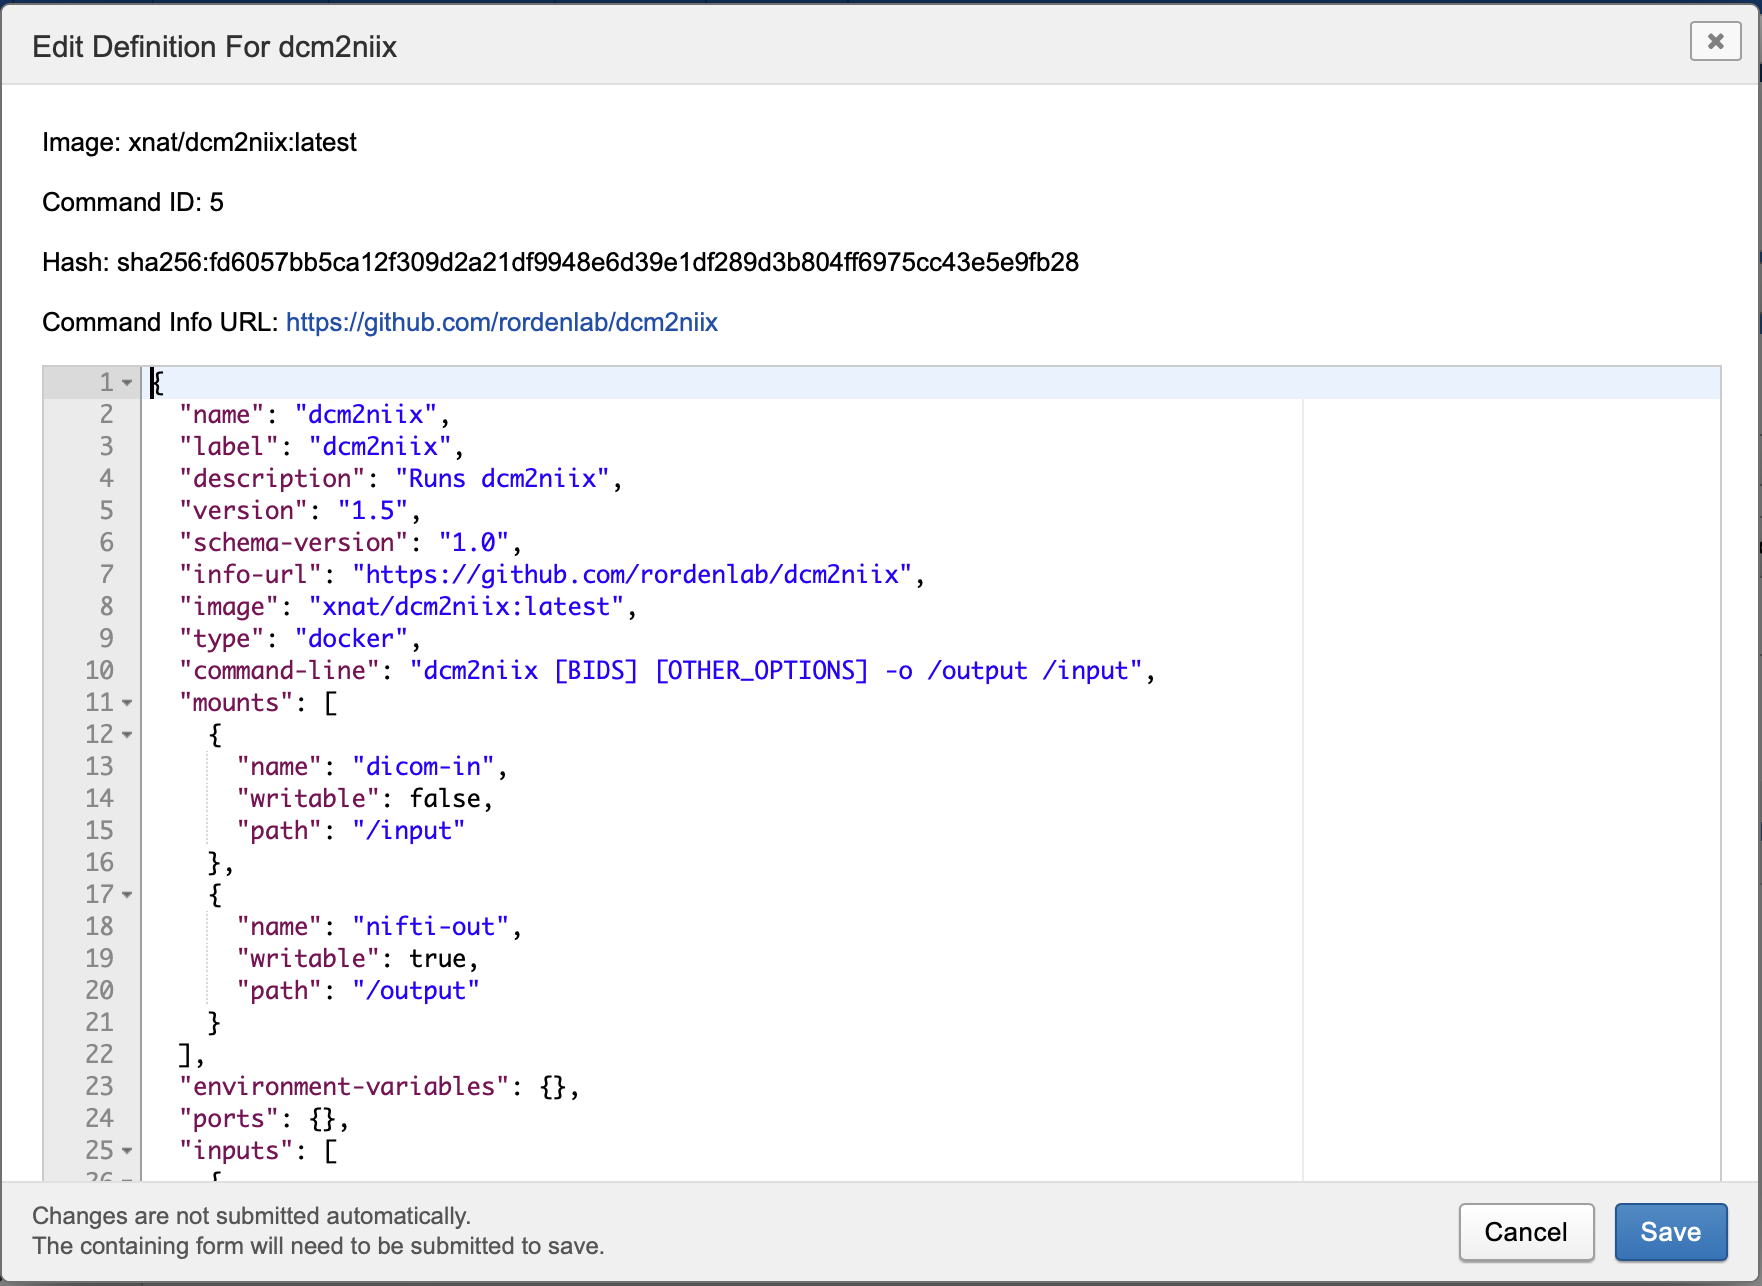Click the writable false value on line 14
Viewport: 1762px width, 1286px height.
click(444, 799)
